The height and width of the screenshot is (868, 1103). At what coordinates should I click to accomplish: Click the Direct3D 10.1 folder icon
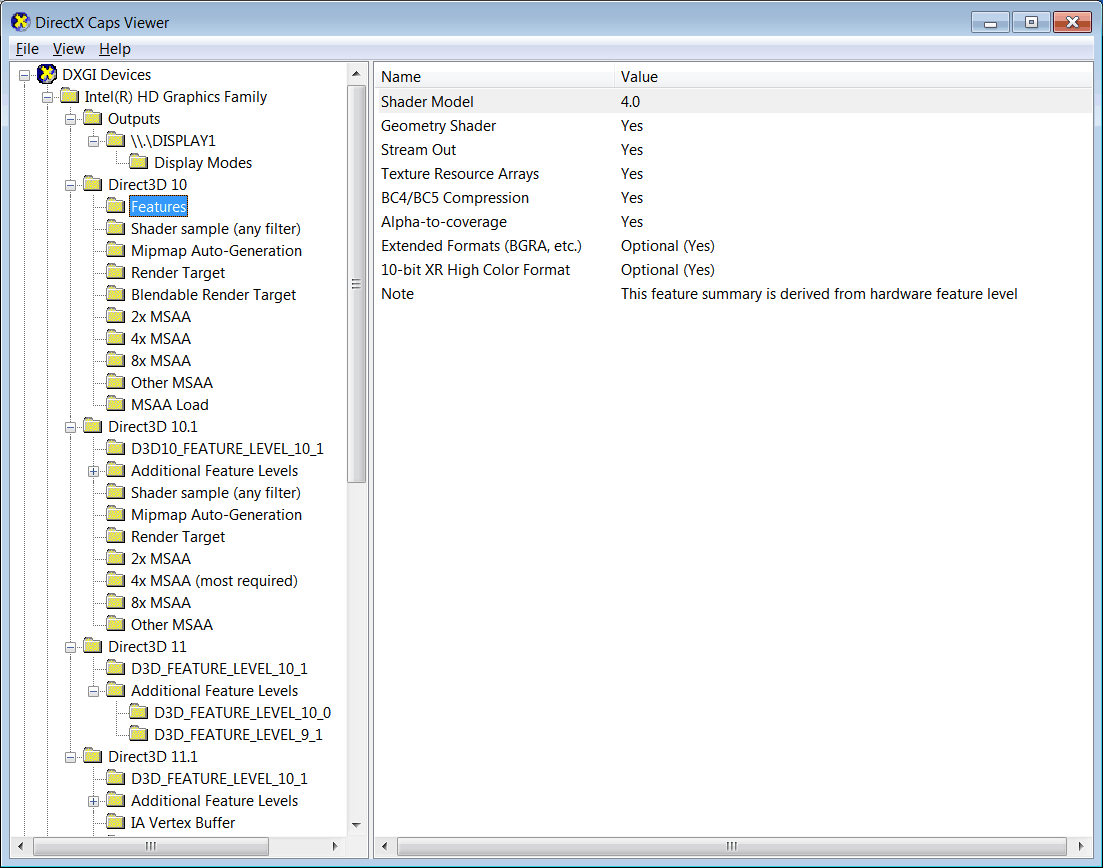point(93,426)
